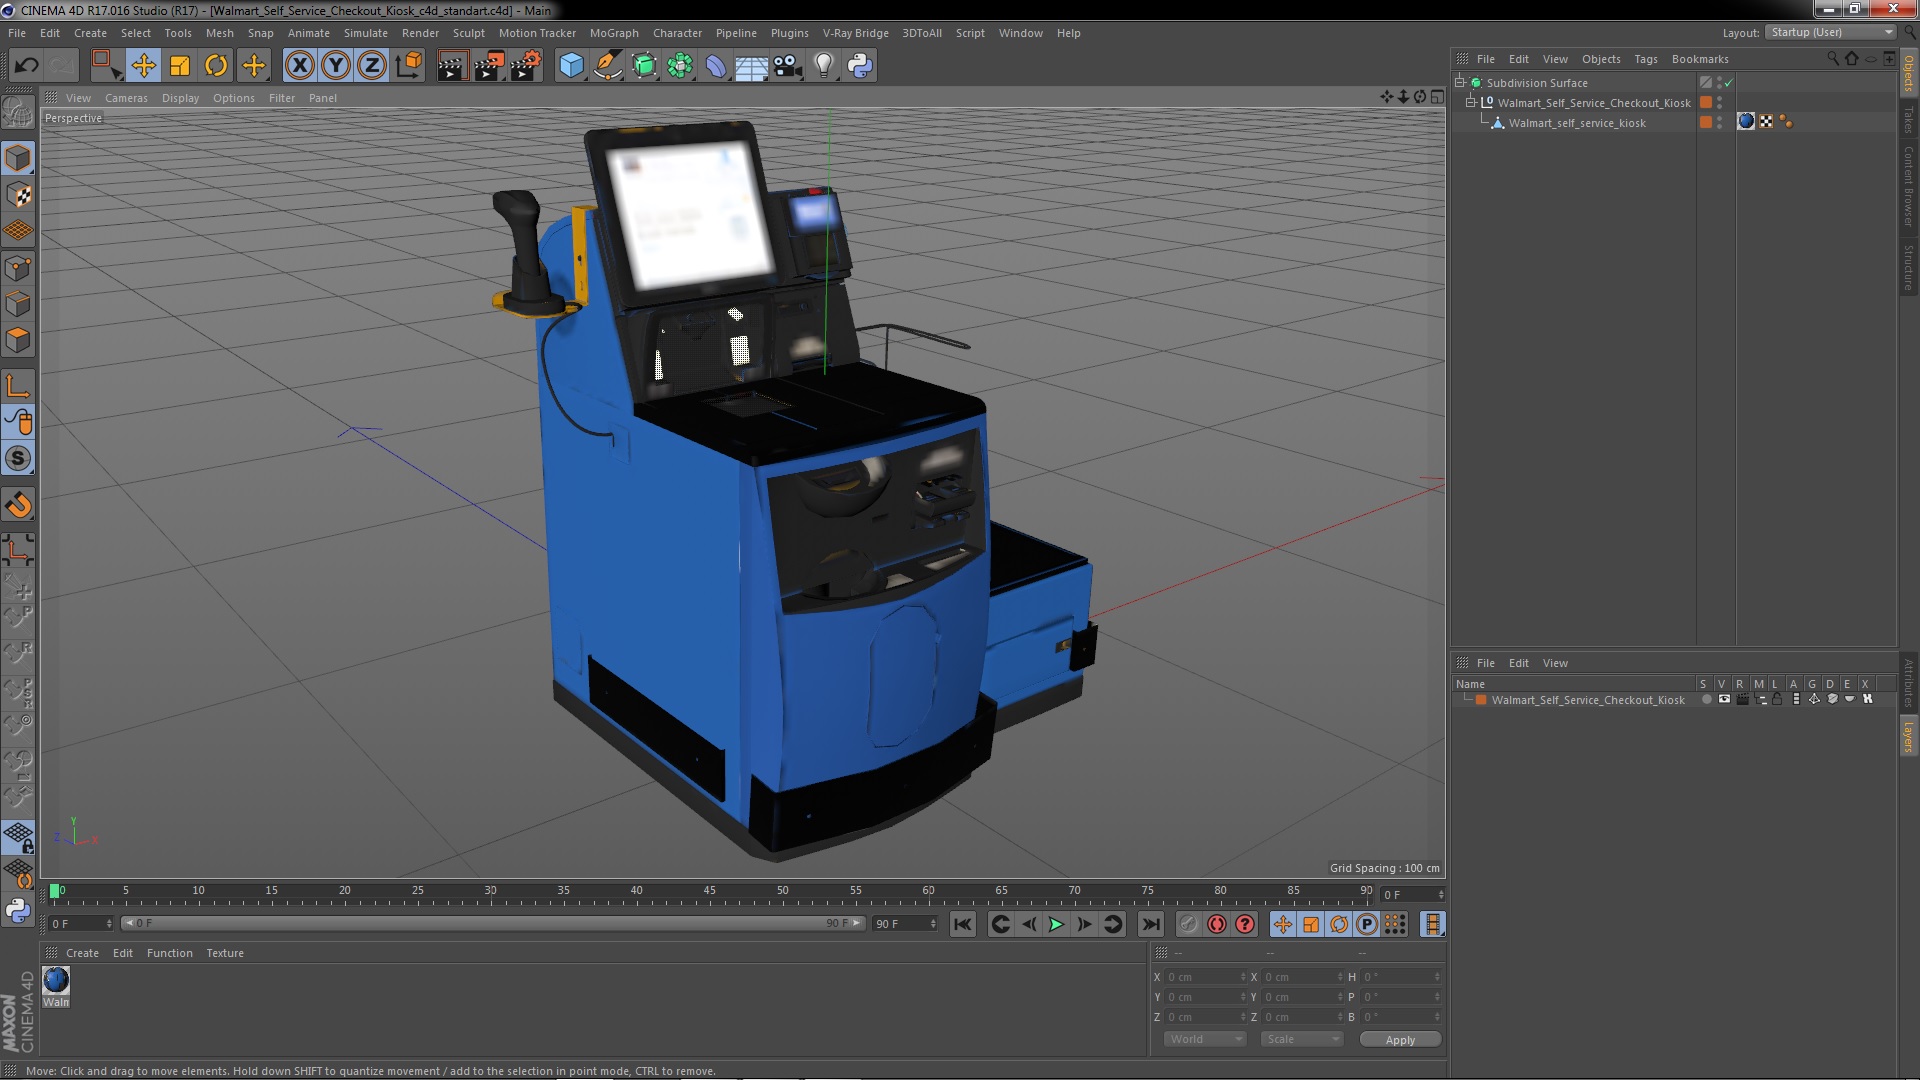Click the Motion Tracker menu item
Viewport: 1920px width, 1080px height.
tap(538, 32)
